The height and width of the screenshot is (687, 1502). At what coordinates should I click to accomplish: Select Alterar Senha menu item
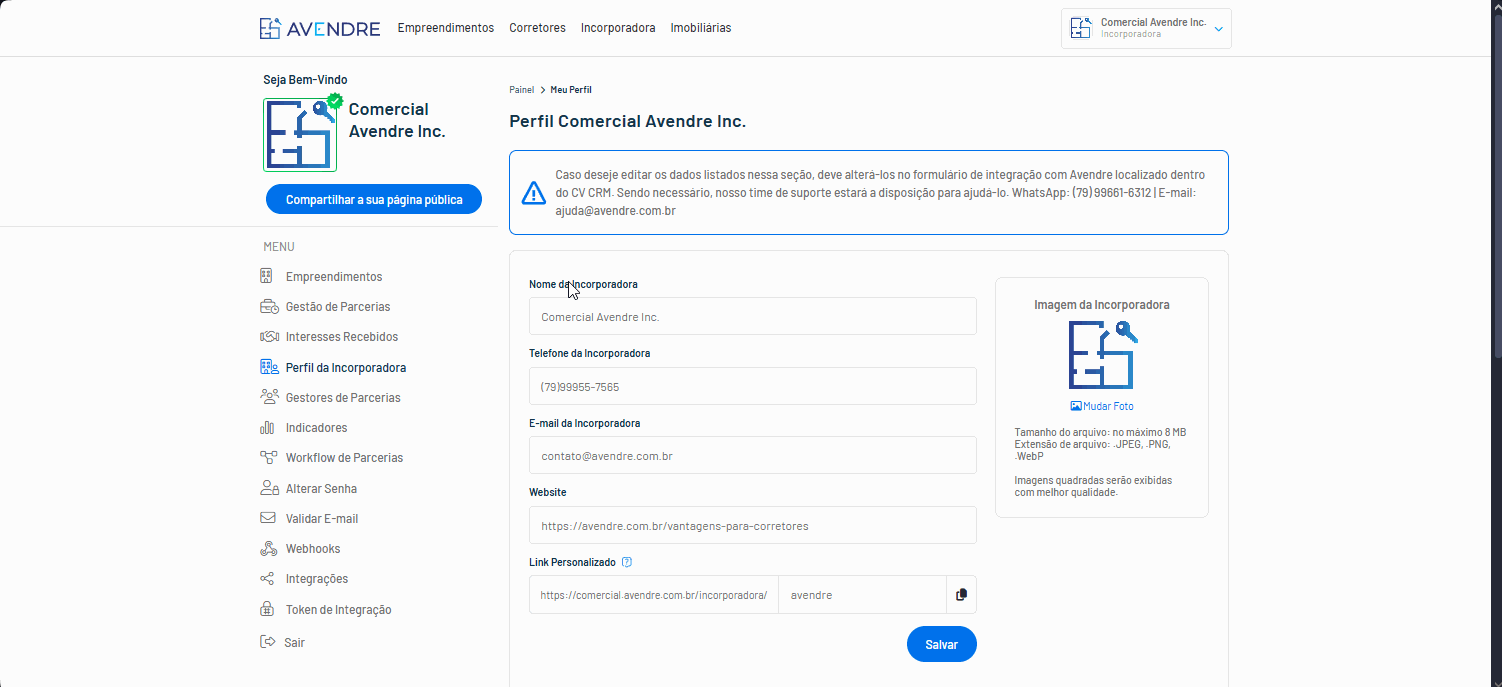tap(322, 488)
